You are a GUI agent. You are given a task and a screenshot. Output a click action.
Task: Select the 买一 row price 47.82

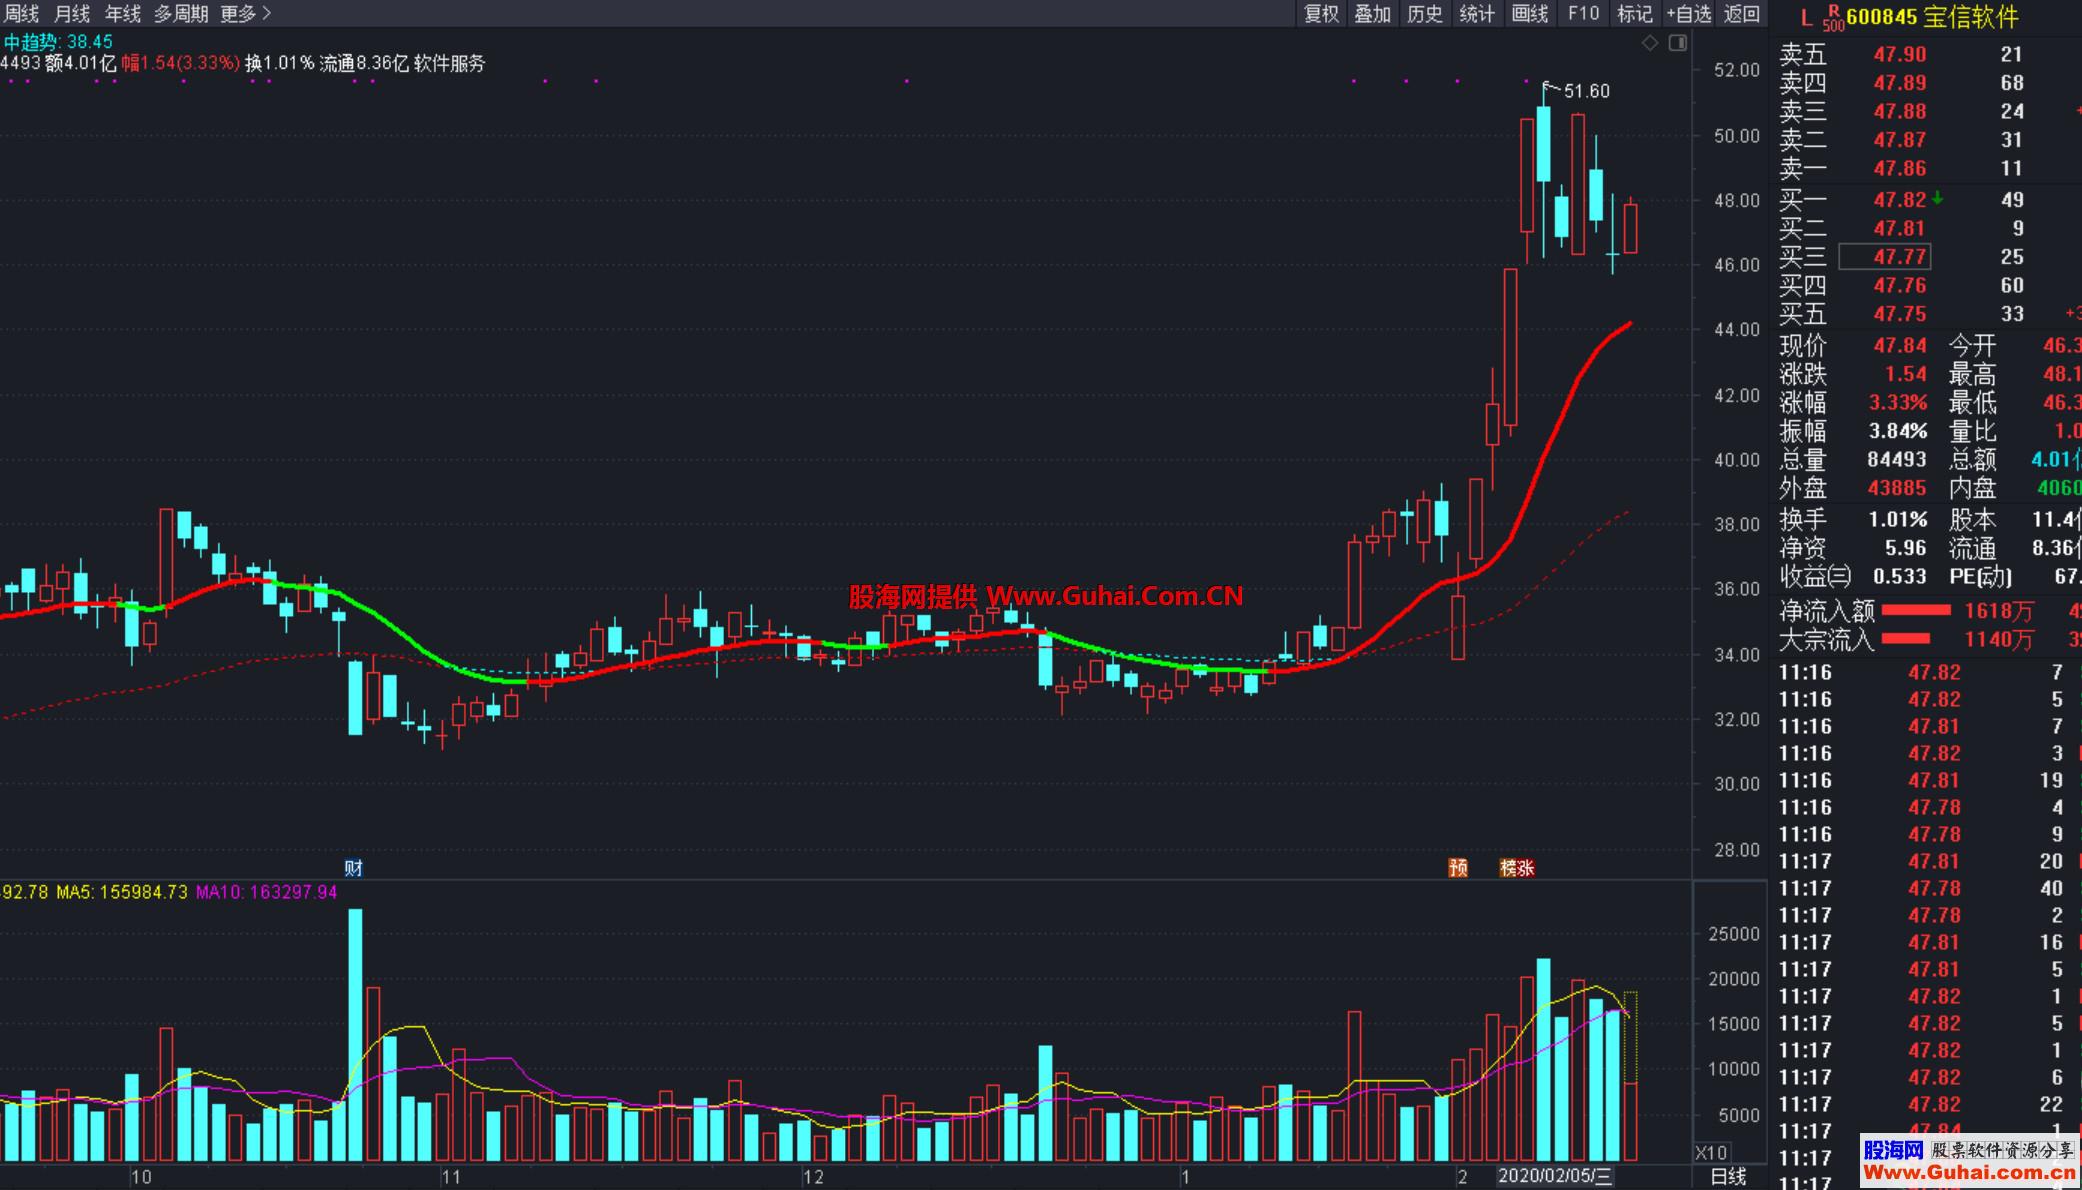tap(1899, 199)
